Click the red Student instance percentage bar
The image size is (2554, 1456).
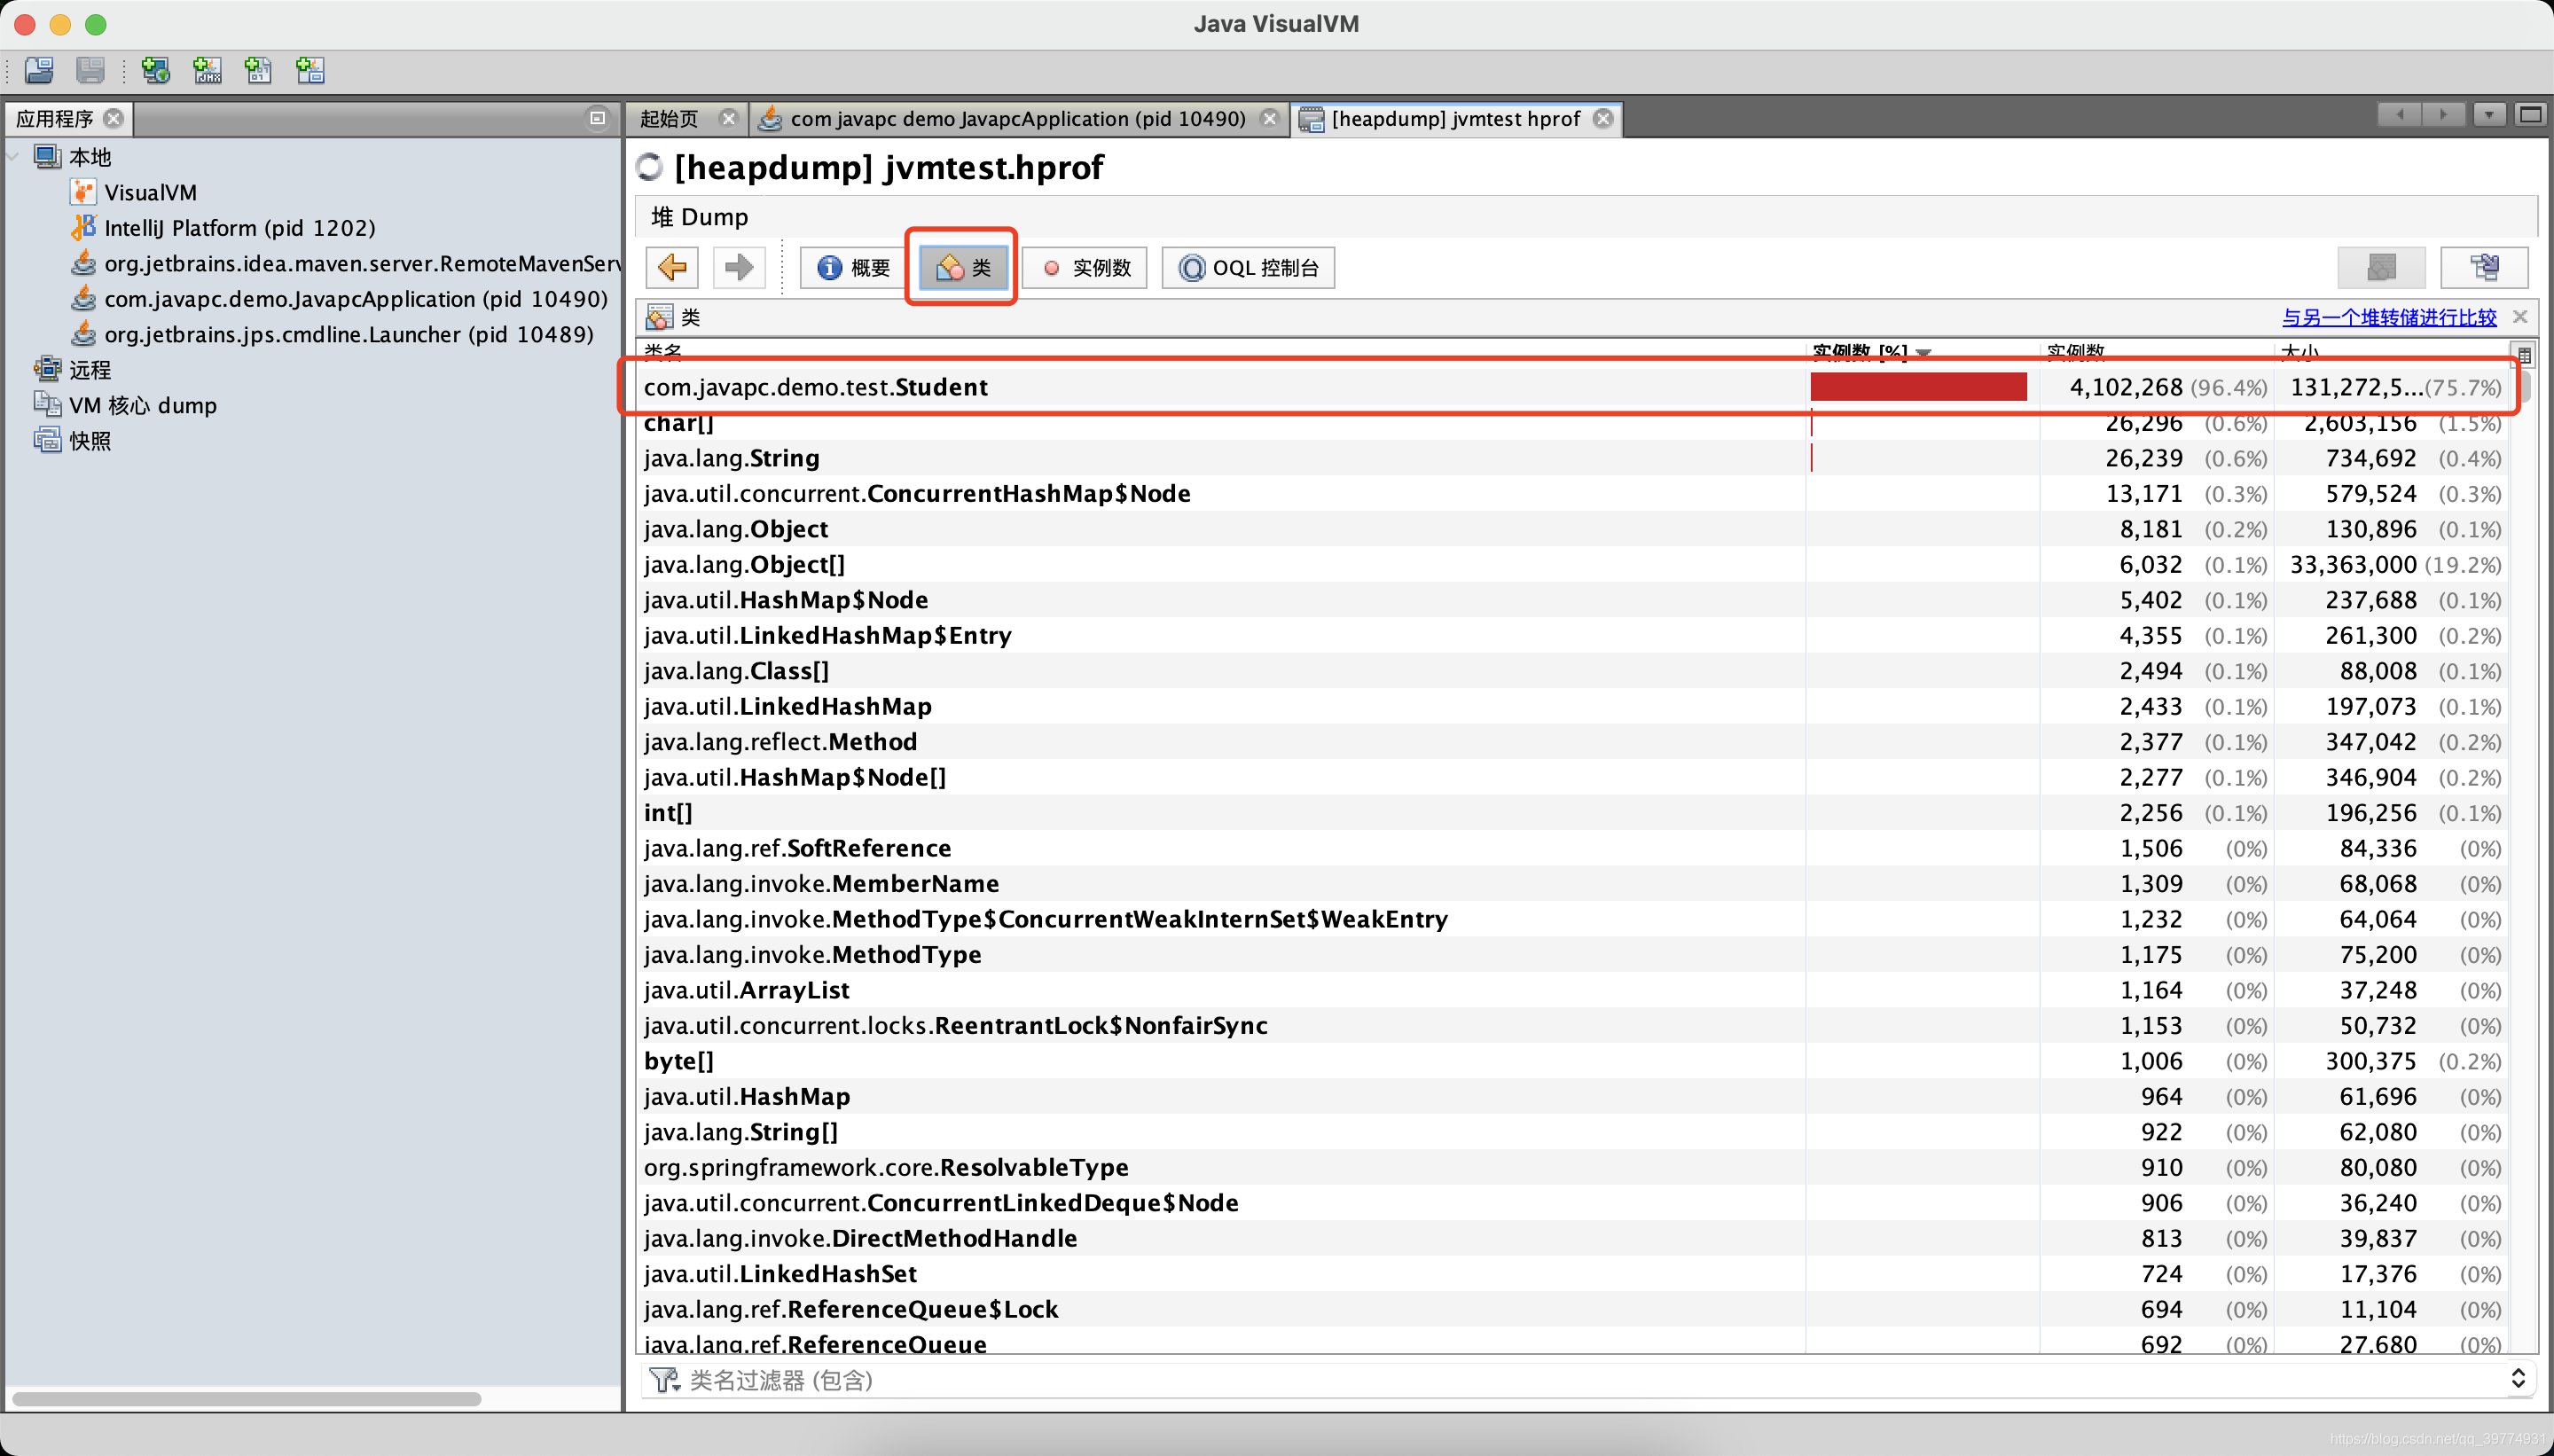(1917, 387)
